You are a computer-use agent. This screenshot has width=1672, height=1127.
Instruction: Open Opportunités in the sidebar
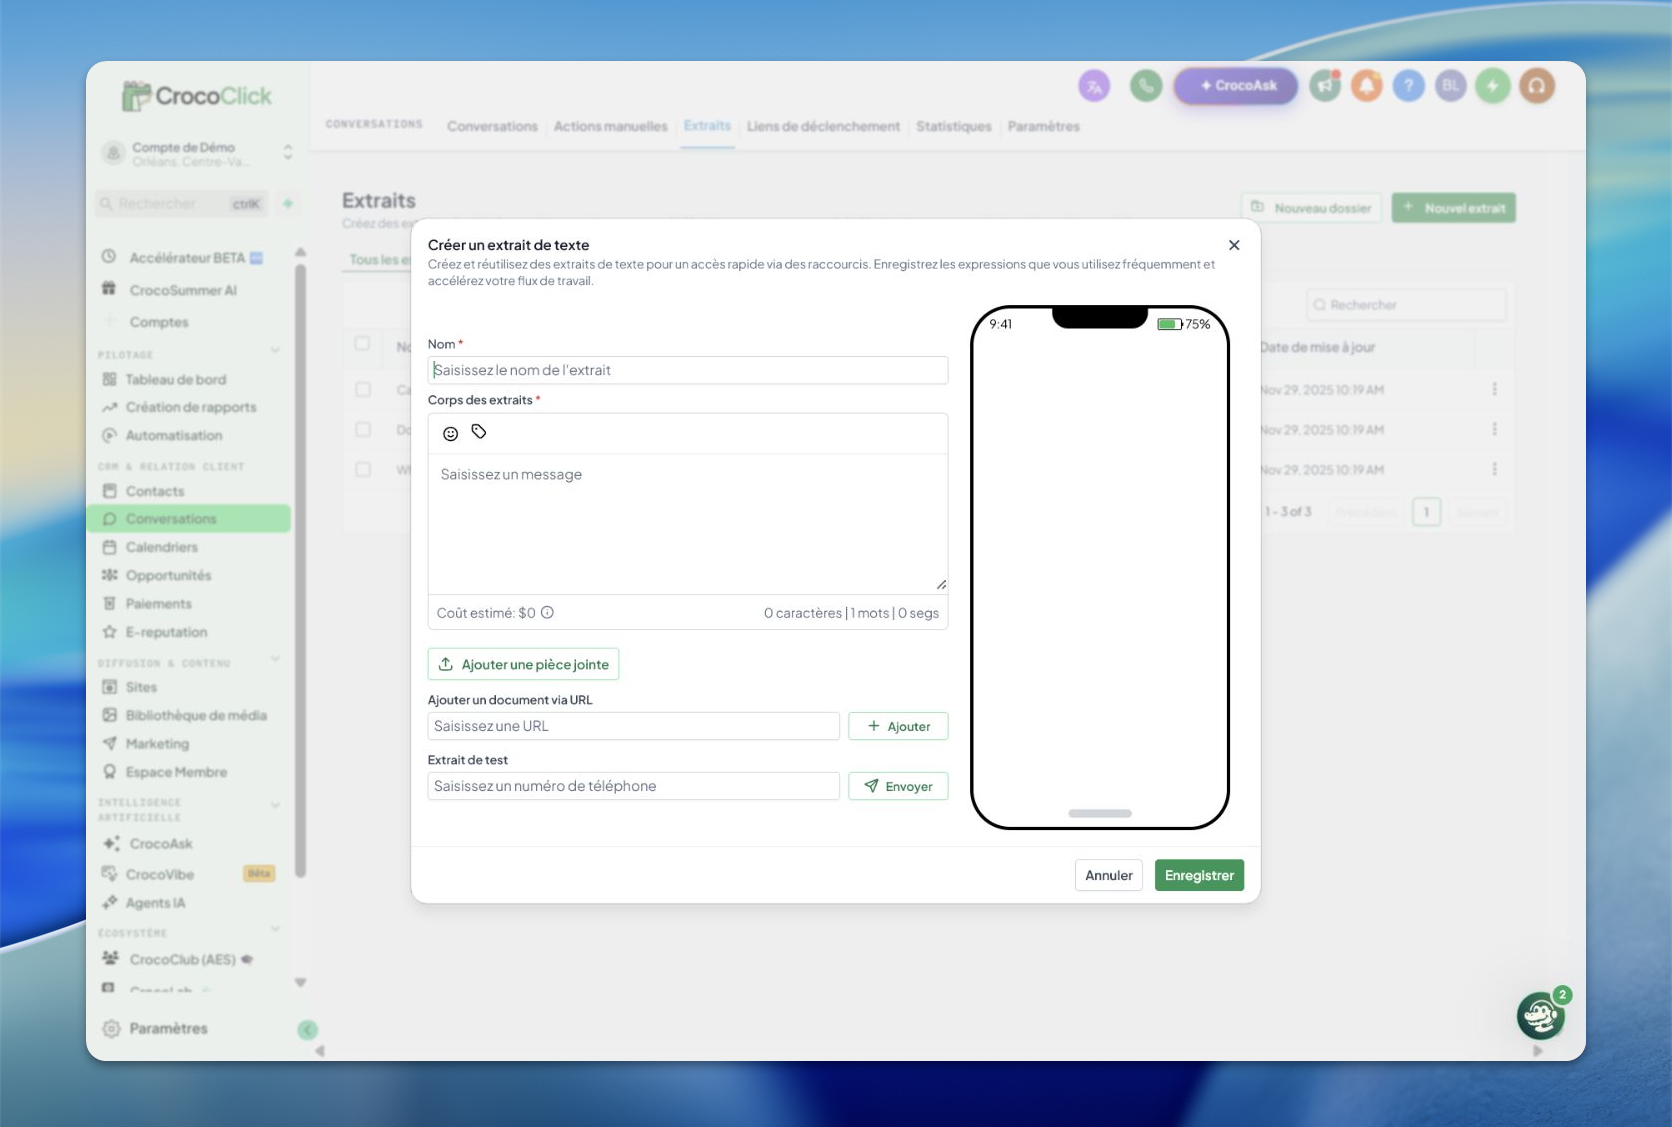coord(168,576)
